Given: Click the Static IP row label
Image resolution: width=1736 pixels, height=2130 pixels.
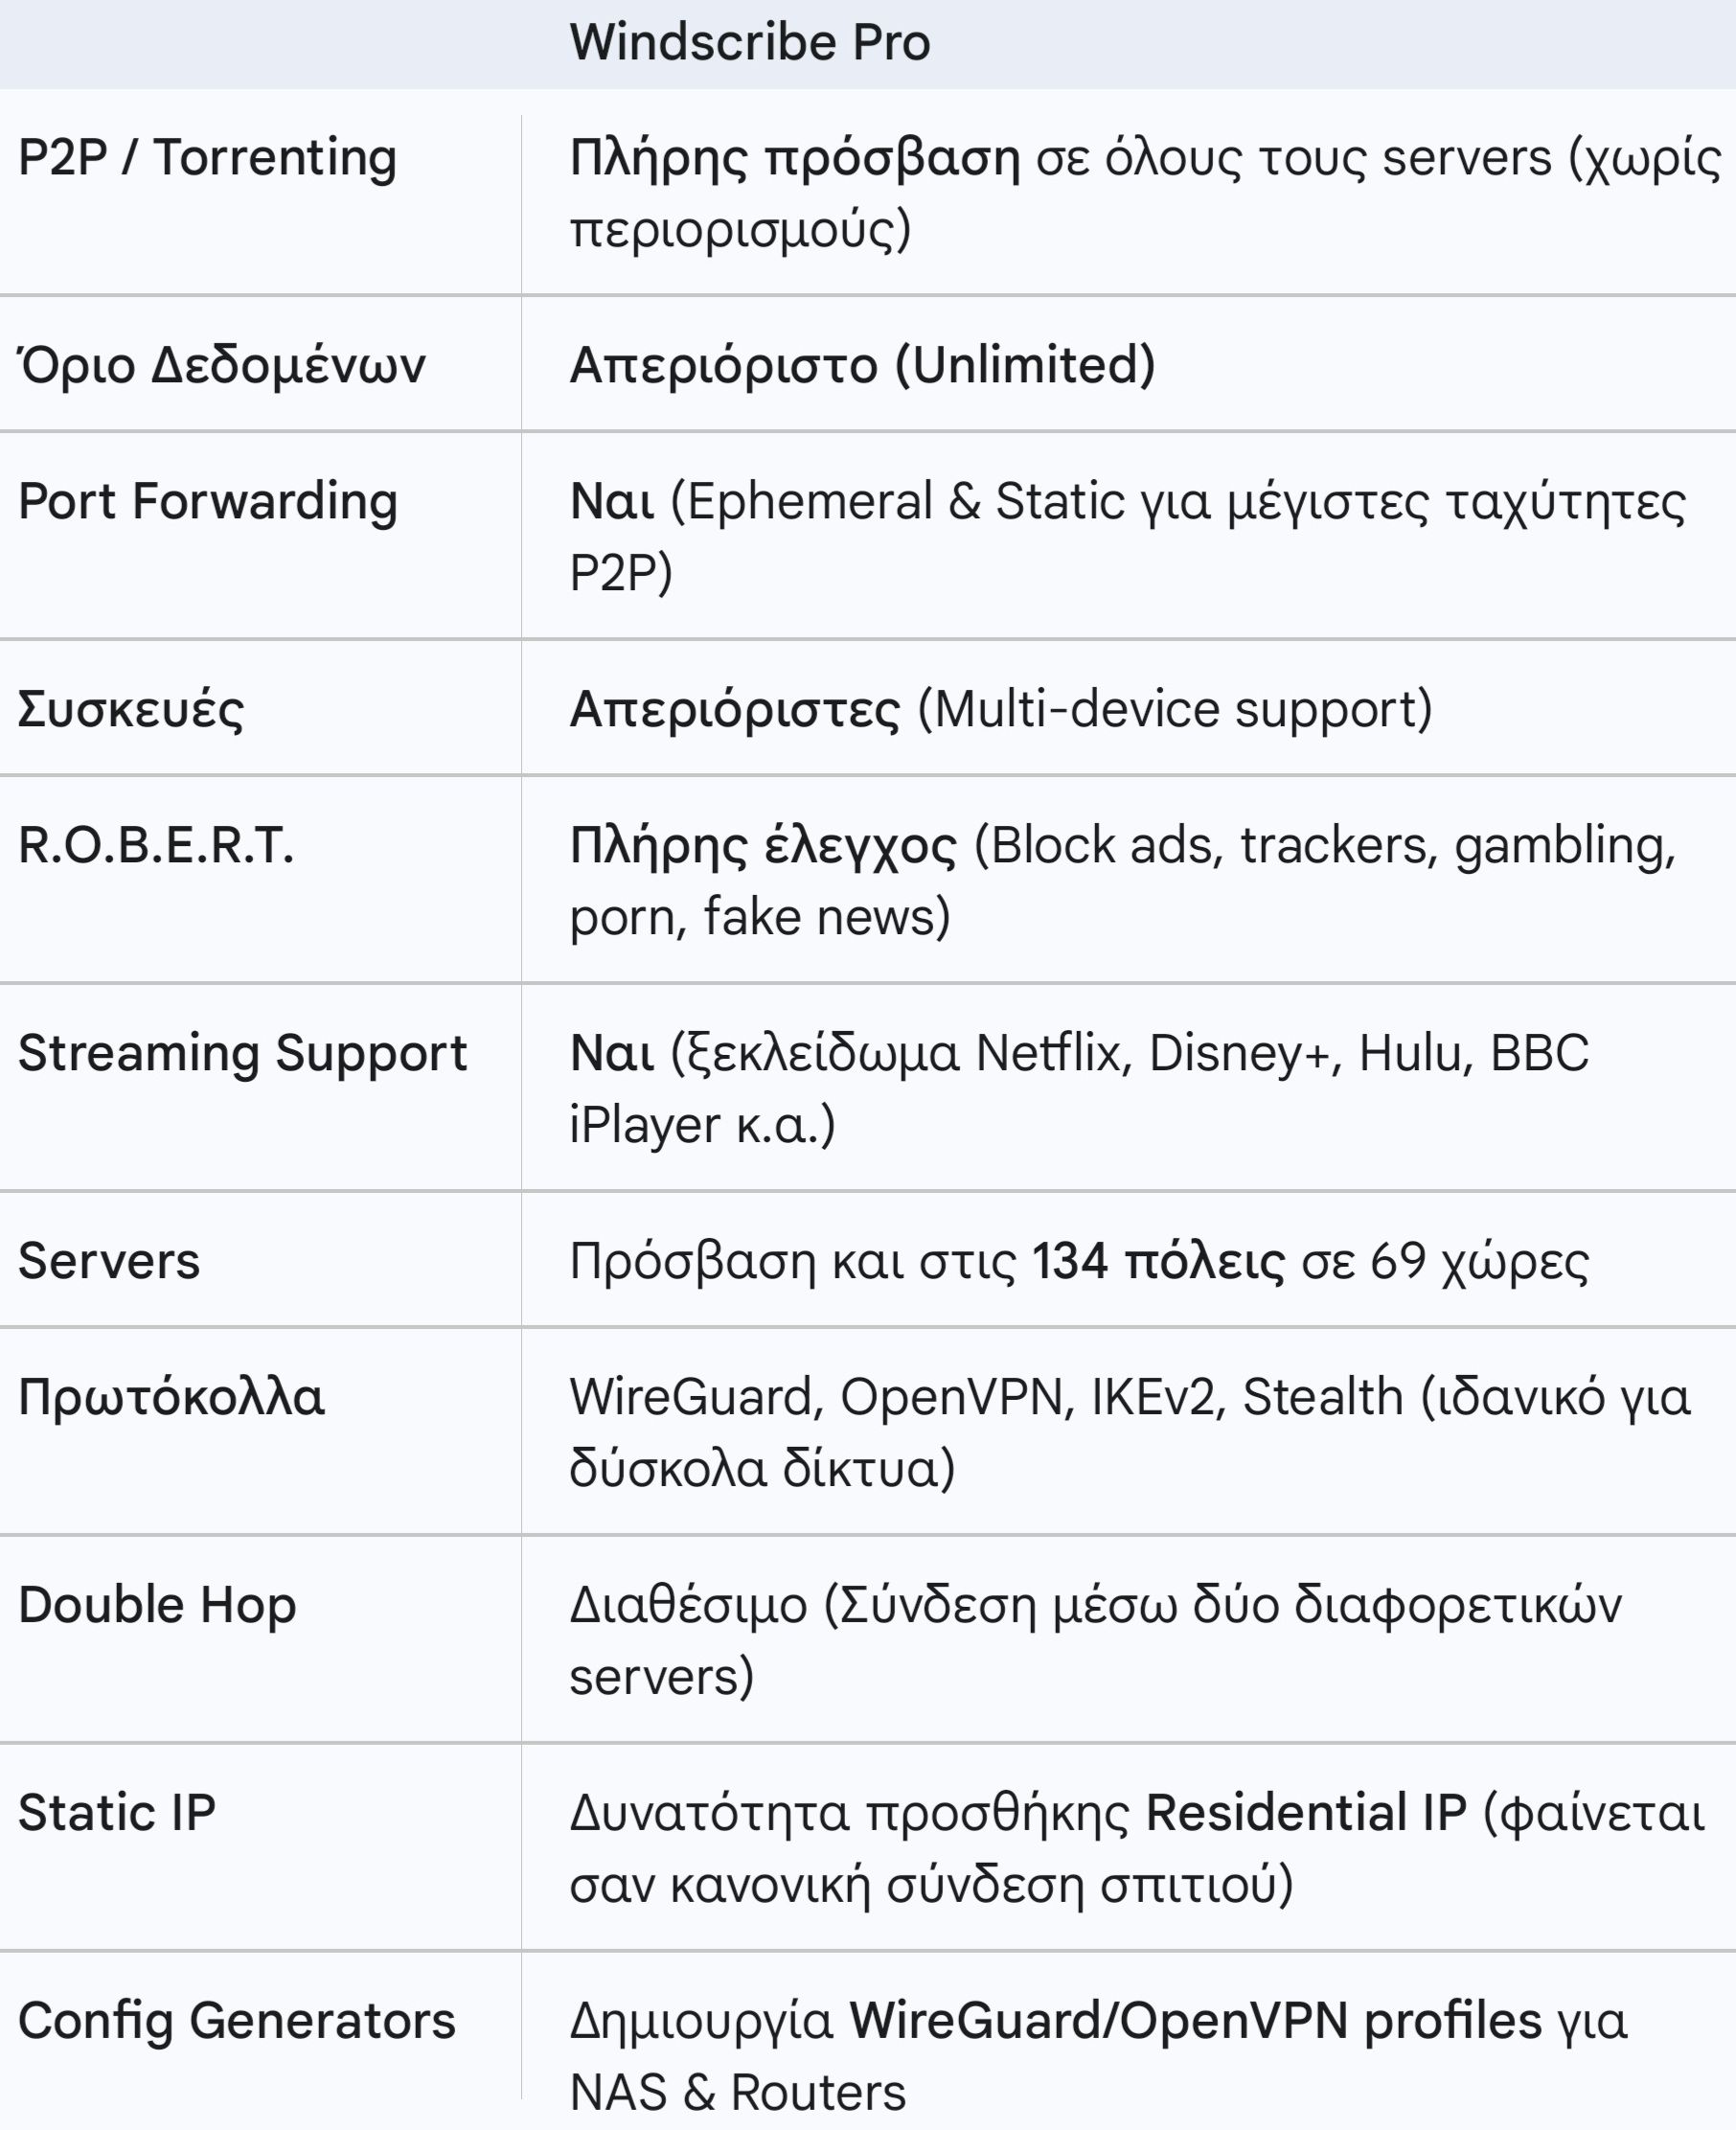Looking at the screenshot, I should (x=117, y=1813).
